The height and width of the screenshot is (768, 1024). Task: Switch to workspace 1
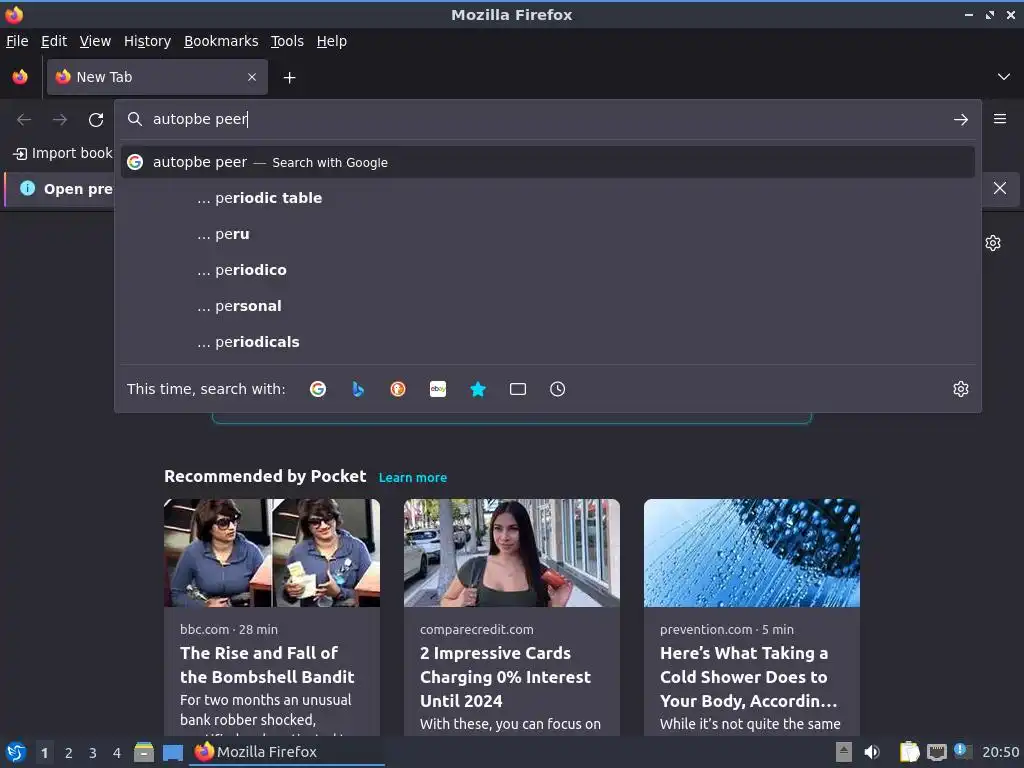pos(44,753)
